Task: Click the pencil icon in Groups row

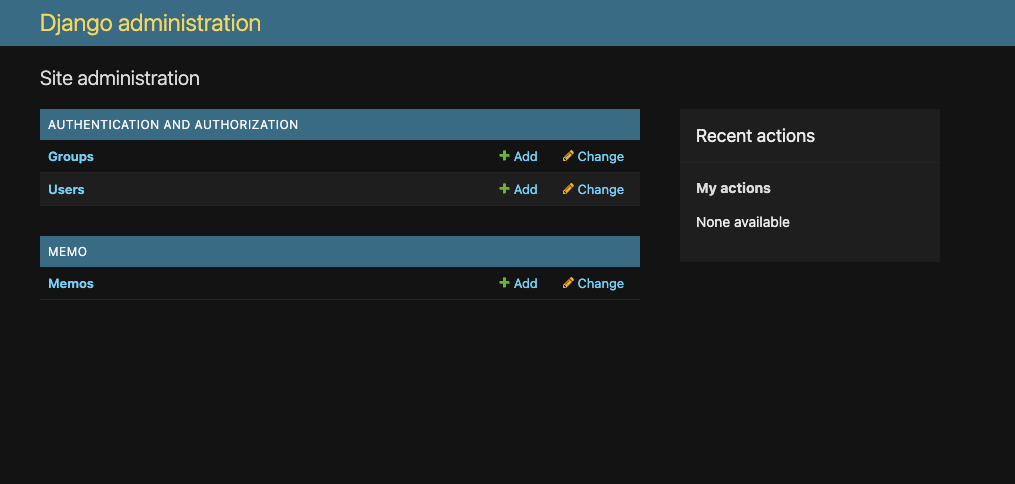Action: click(x=568, y=156)
